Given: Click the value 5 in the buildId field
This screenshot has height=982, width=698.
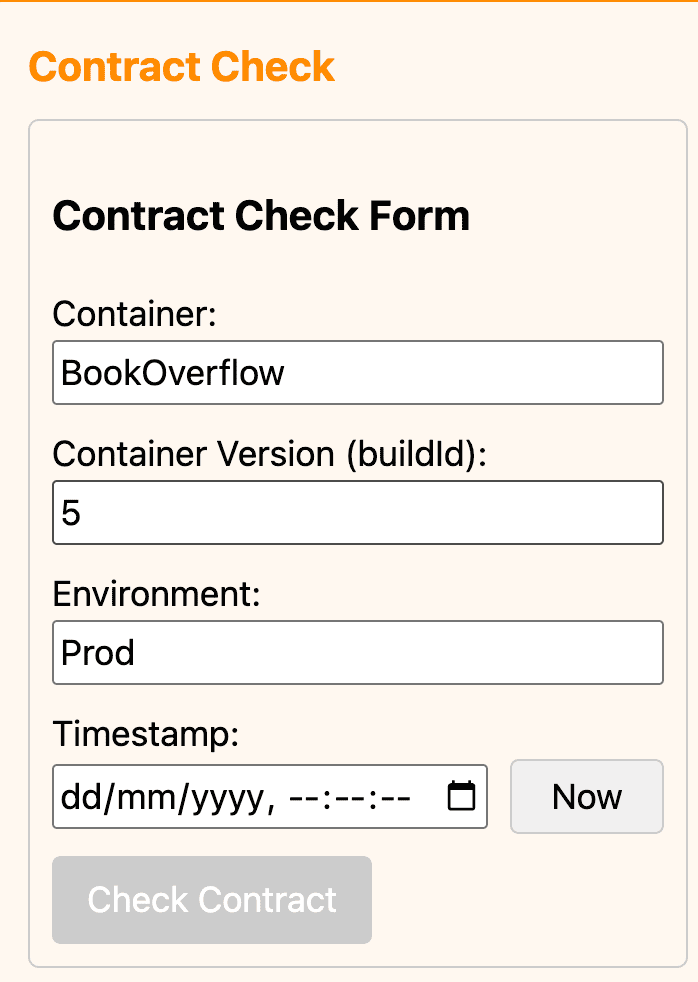Looking at the screenshot, I should [x=66, y=512].
